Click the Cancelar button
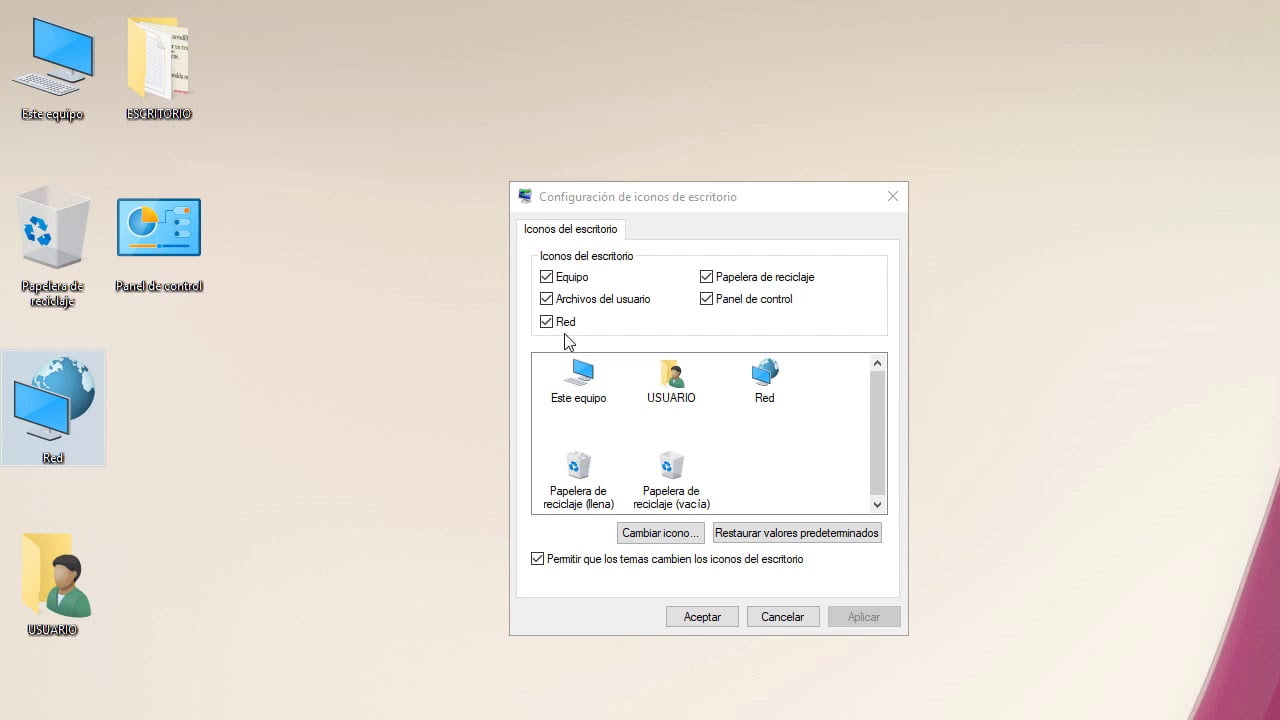 tap(782, 617)
